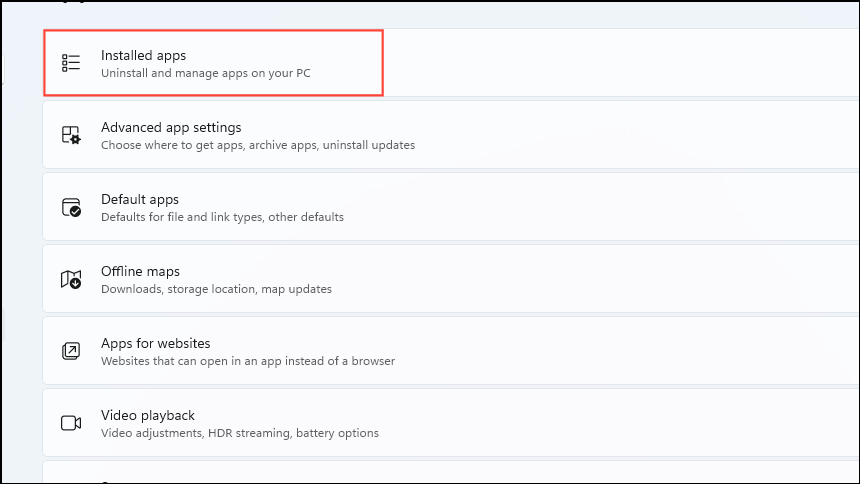Click the Installed apps list icon
Screen dimensions: 860x484
(71, 63)
